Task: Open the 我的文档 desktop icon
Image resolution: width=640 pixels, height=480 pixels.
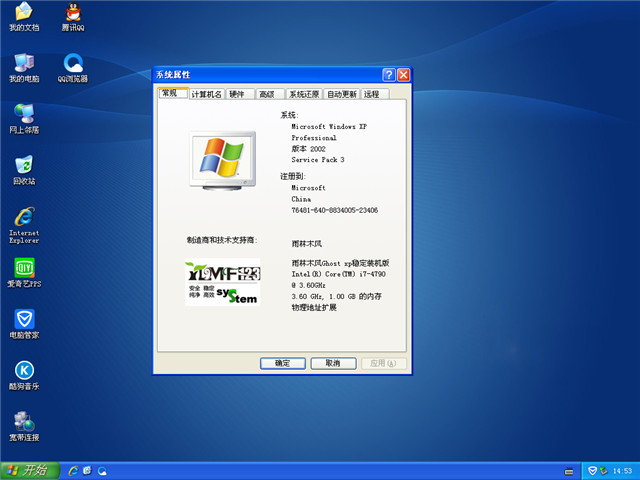Action: pyautogui.click(x=24, y=17)
